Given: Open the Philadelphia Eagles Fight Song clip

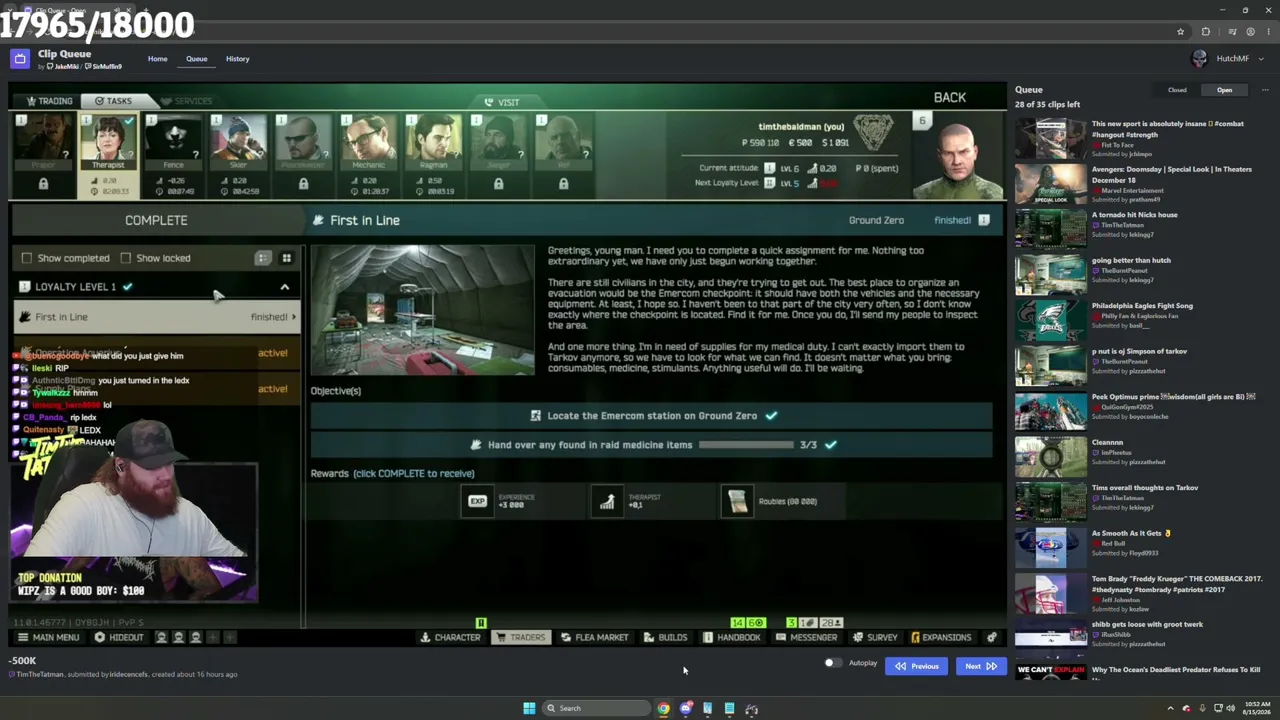Looking at the screenshot, I should click(x=1141, y=320).
